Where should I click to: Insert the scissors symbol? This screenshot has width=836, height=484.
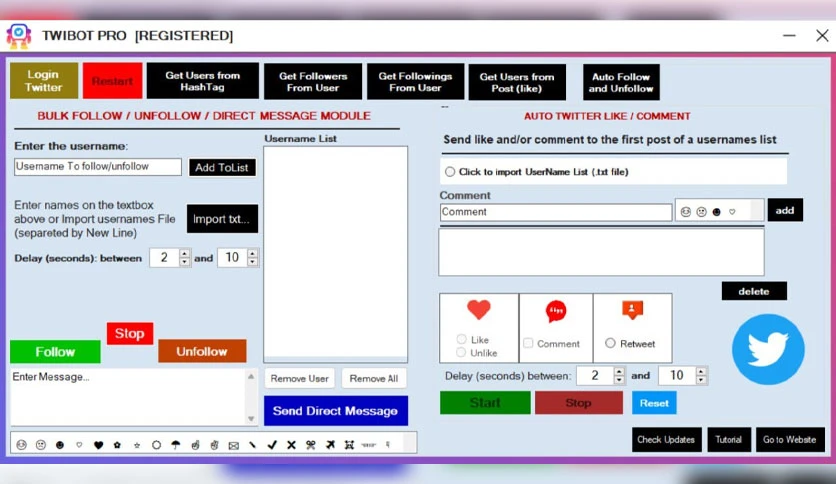[x=310, y=445]
